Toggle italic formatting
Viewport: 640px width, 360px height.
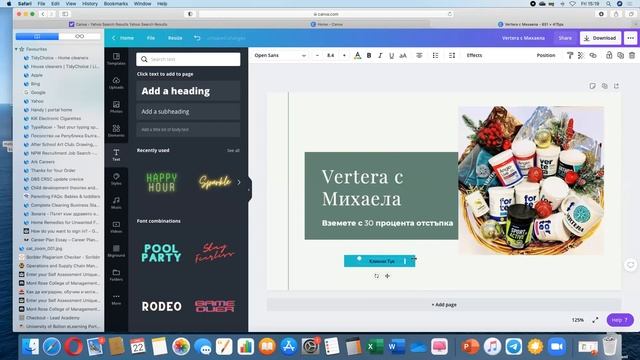coord(380,56)
